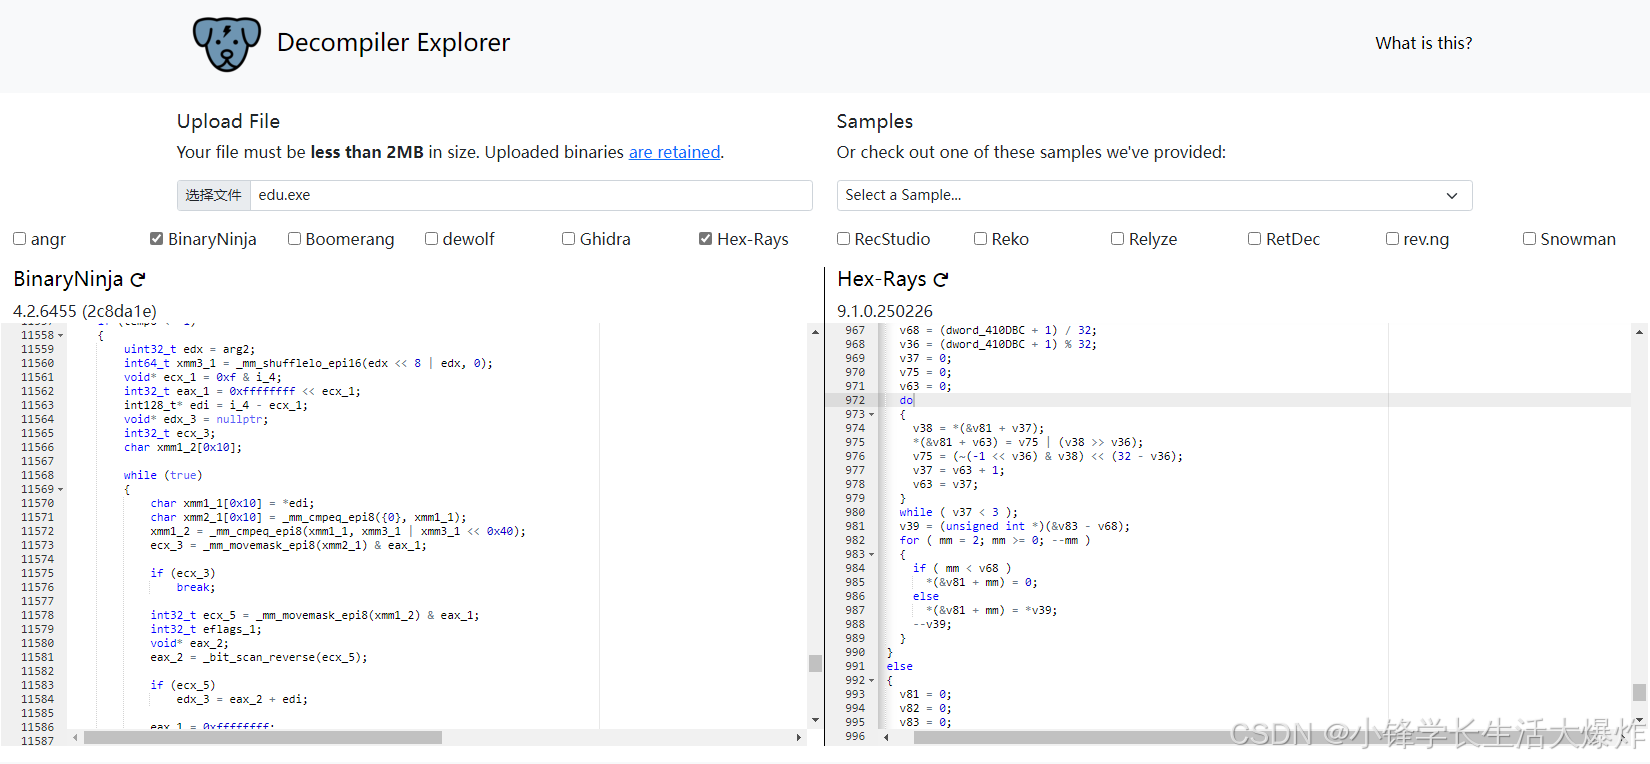This screenshot has width=1650, height=764.
Task: Click the choose file button for upload
Action: (x=214, y=195)
